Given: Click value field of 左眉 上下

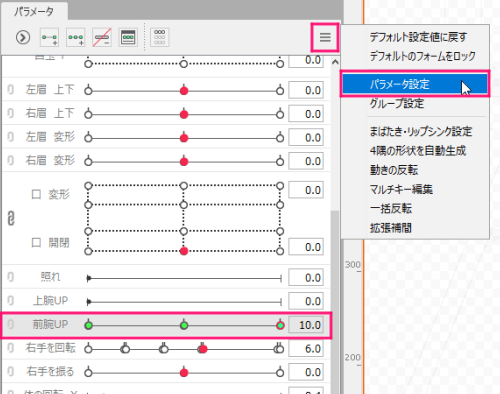Looking at the screenshot, I should (x=306, y=90).
